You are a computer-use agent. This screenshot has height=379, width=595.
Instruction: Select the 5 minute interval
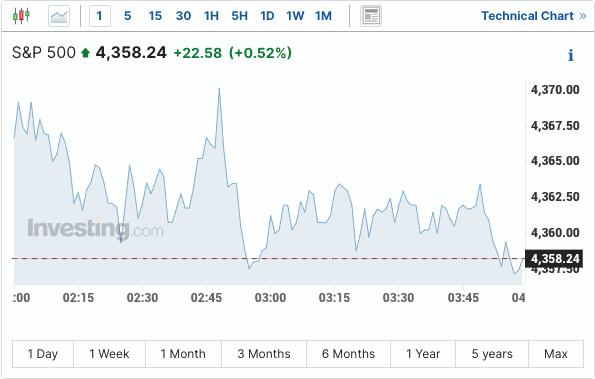tap(128, 16)
